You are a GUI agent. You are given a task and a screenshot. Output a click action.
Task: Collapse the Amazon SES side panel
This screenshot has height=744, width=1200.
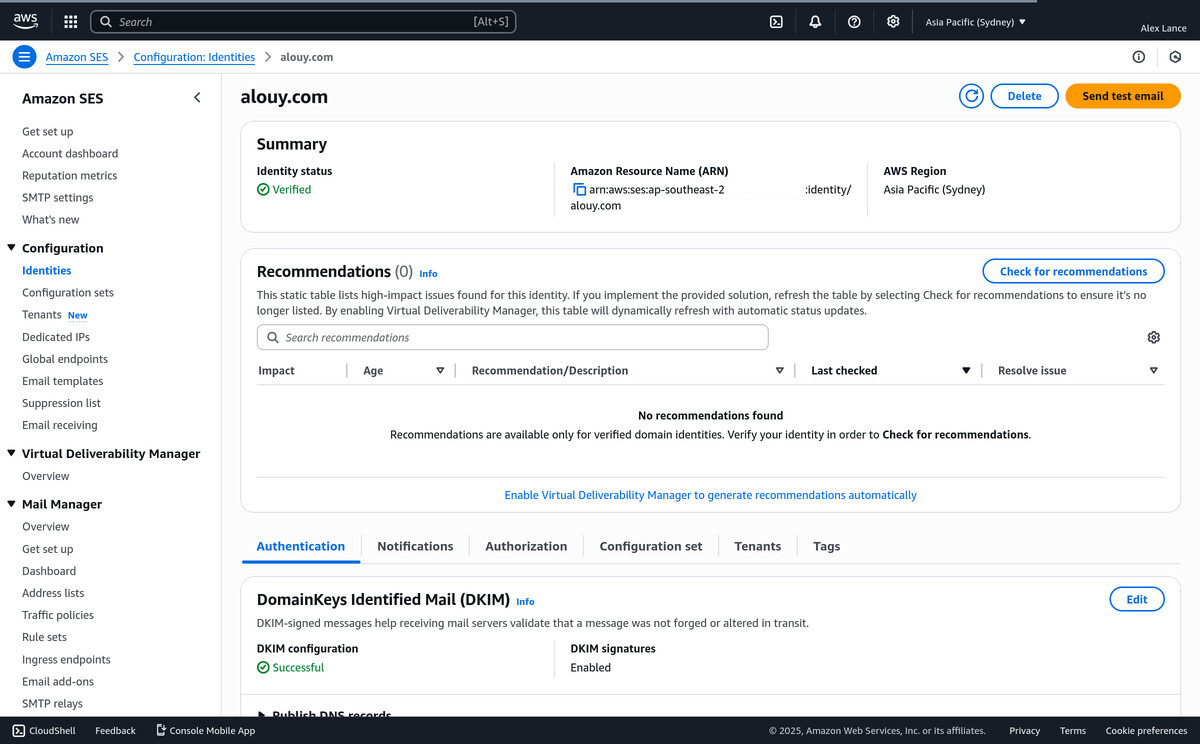click(x=197, y=97)
